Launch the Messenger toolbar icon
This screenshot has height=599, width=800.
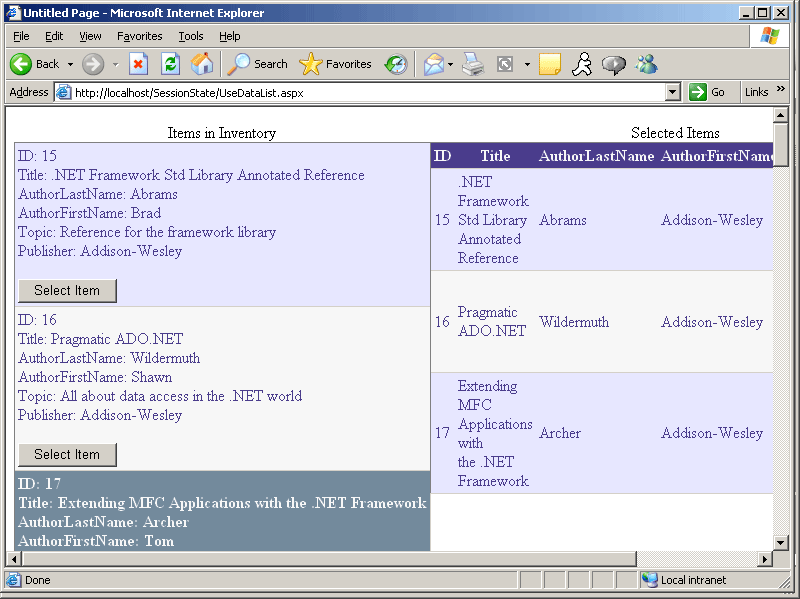646,64
